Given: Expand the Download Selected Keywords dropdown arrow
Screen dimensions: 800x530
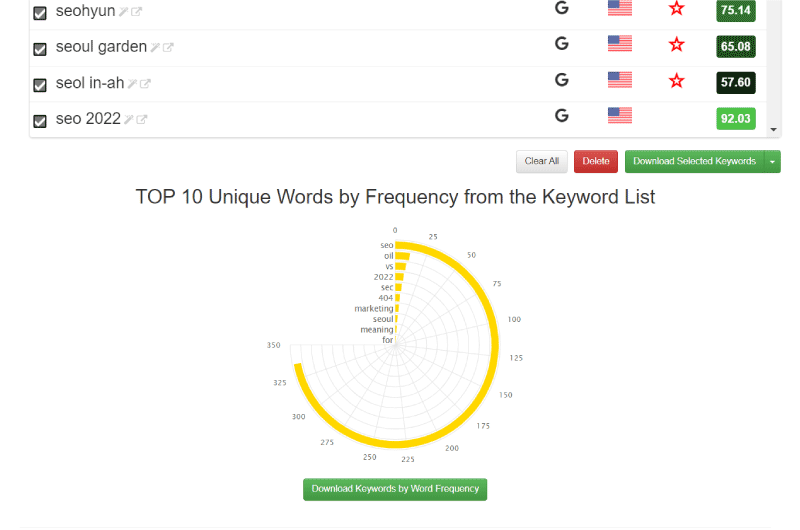Looking at the screenshot, I should coord(772,162).
